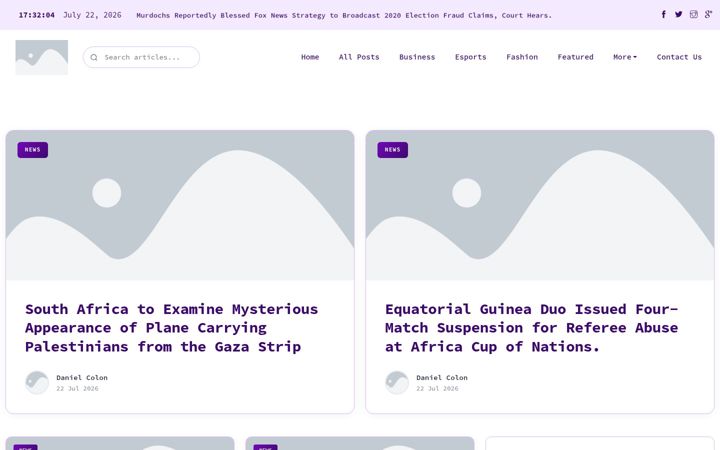Focus the Search articles field

[141, 57]
